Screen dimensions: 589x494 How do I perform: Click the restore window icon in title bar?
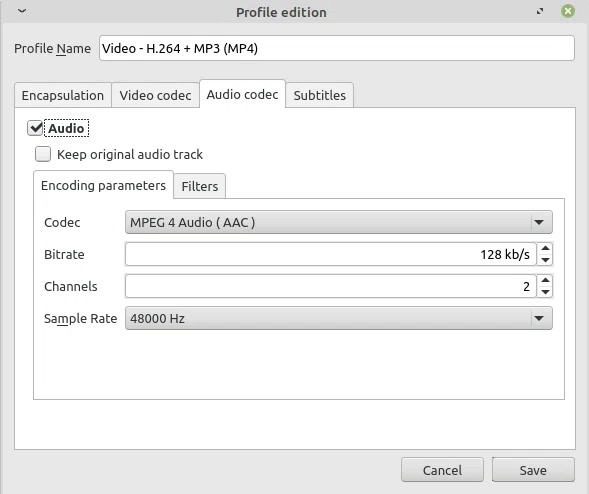tap(540, 11)
